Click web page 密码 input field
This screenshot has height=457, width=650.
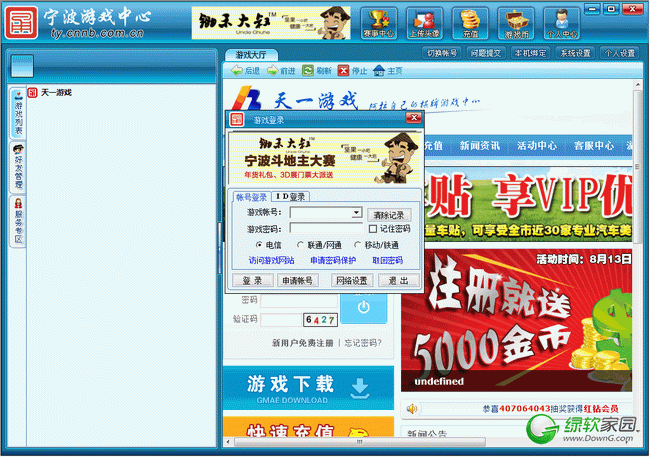pyautogui.click(x=299, y=300)
